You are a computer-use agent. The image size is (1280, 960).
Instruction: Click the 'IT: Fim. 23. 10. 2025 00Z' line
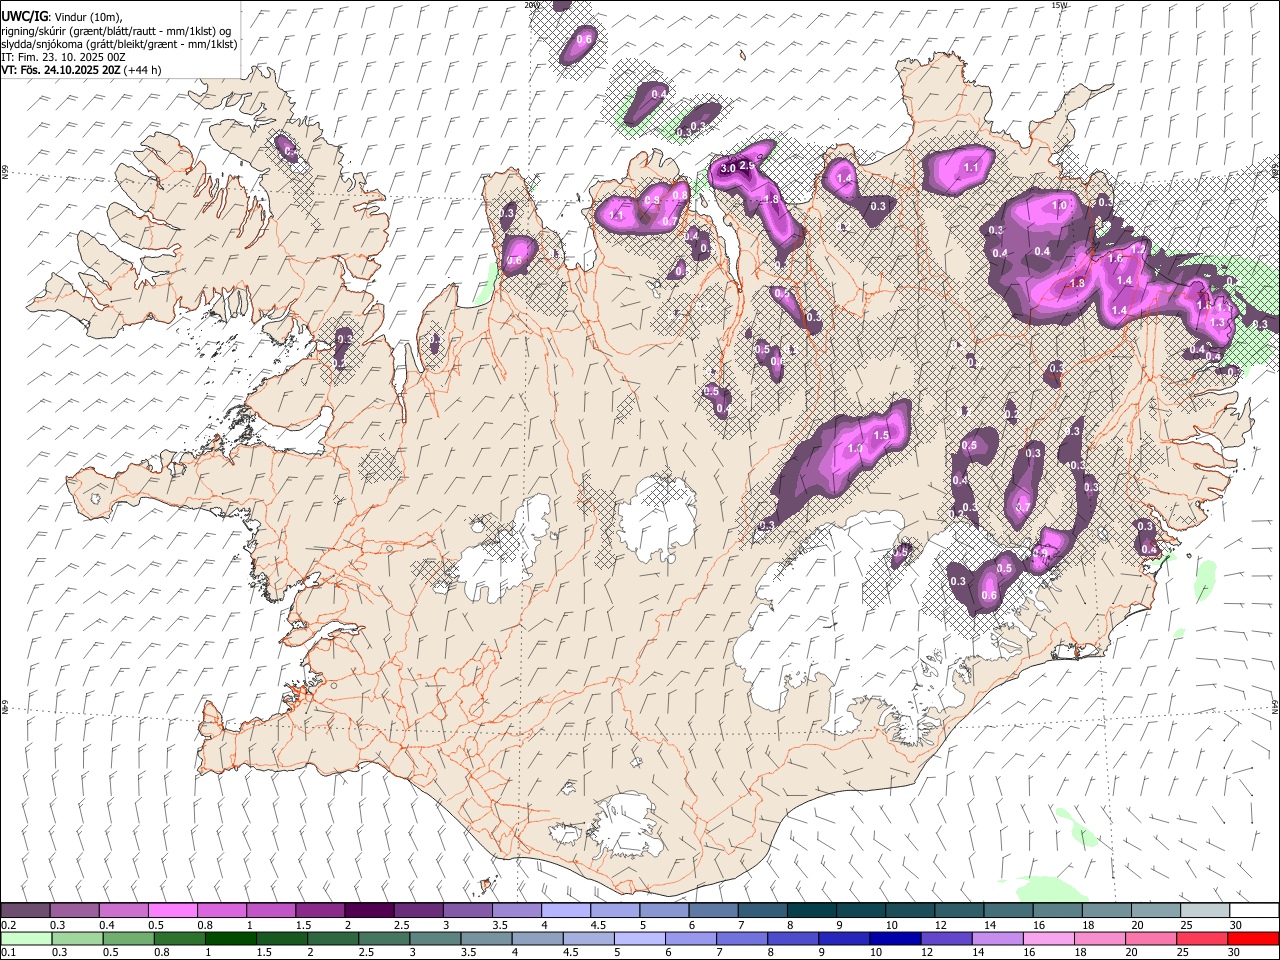click(63, 57)
